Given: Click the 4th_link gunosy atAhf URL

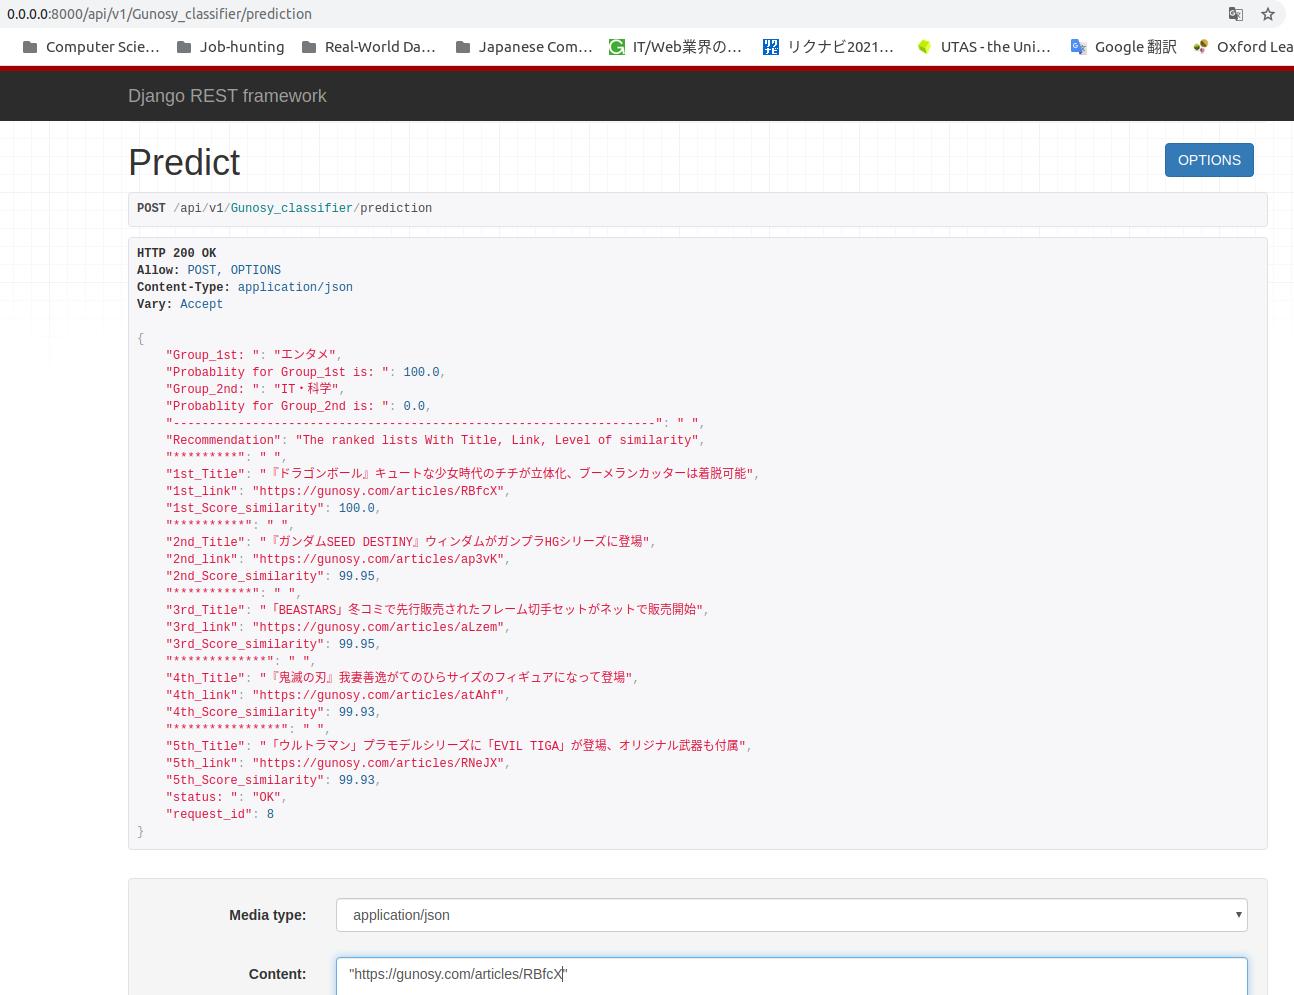Looking at the screenshot, I should (x=378, y=695).
